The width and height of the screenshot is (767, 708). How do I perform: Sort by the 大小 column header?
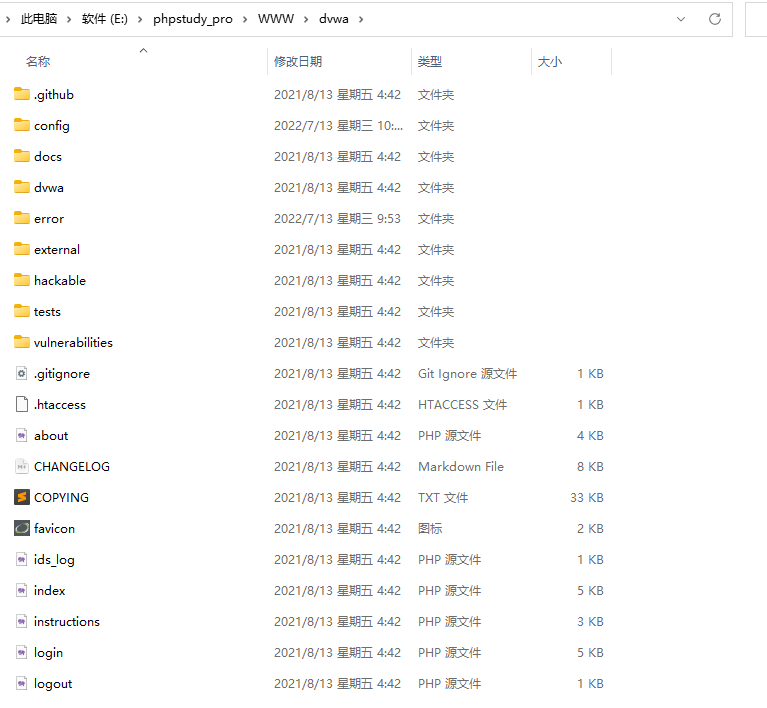click(550, 62)
